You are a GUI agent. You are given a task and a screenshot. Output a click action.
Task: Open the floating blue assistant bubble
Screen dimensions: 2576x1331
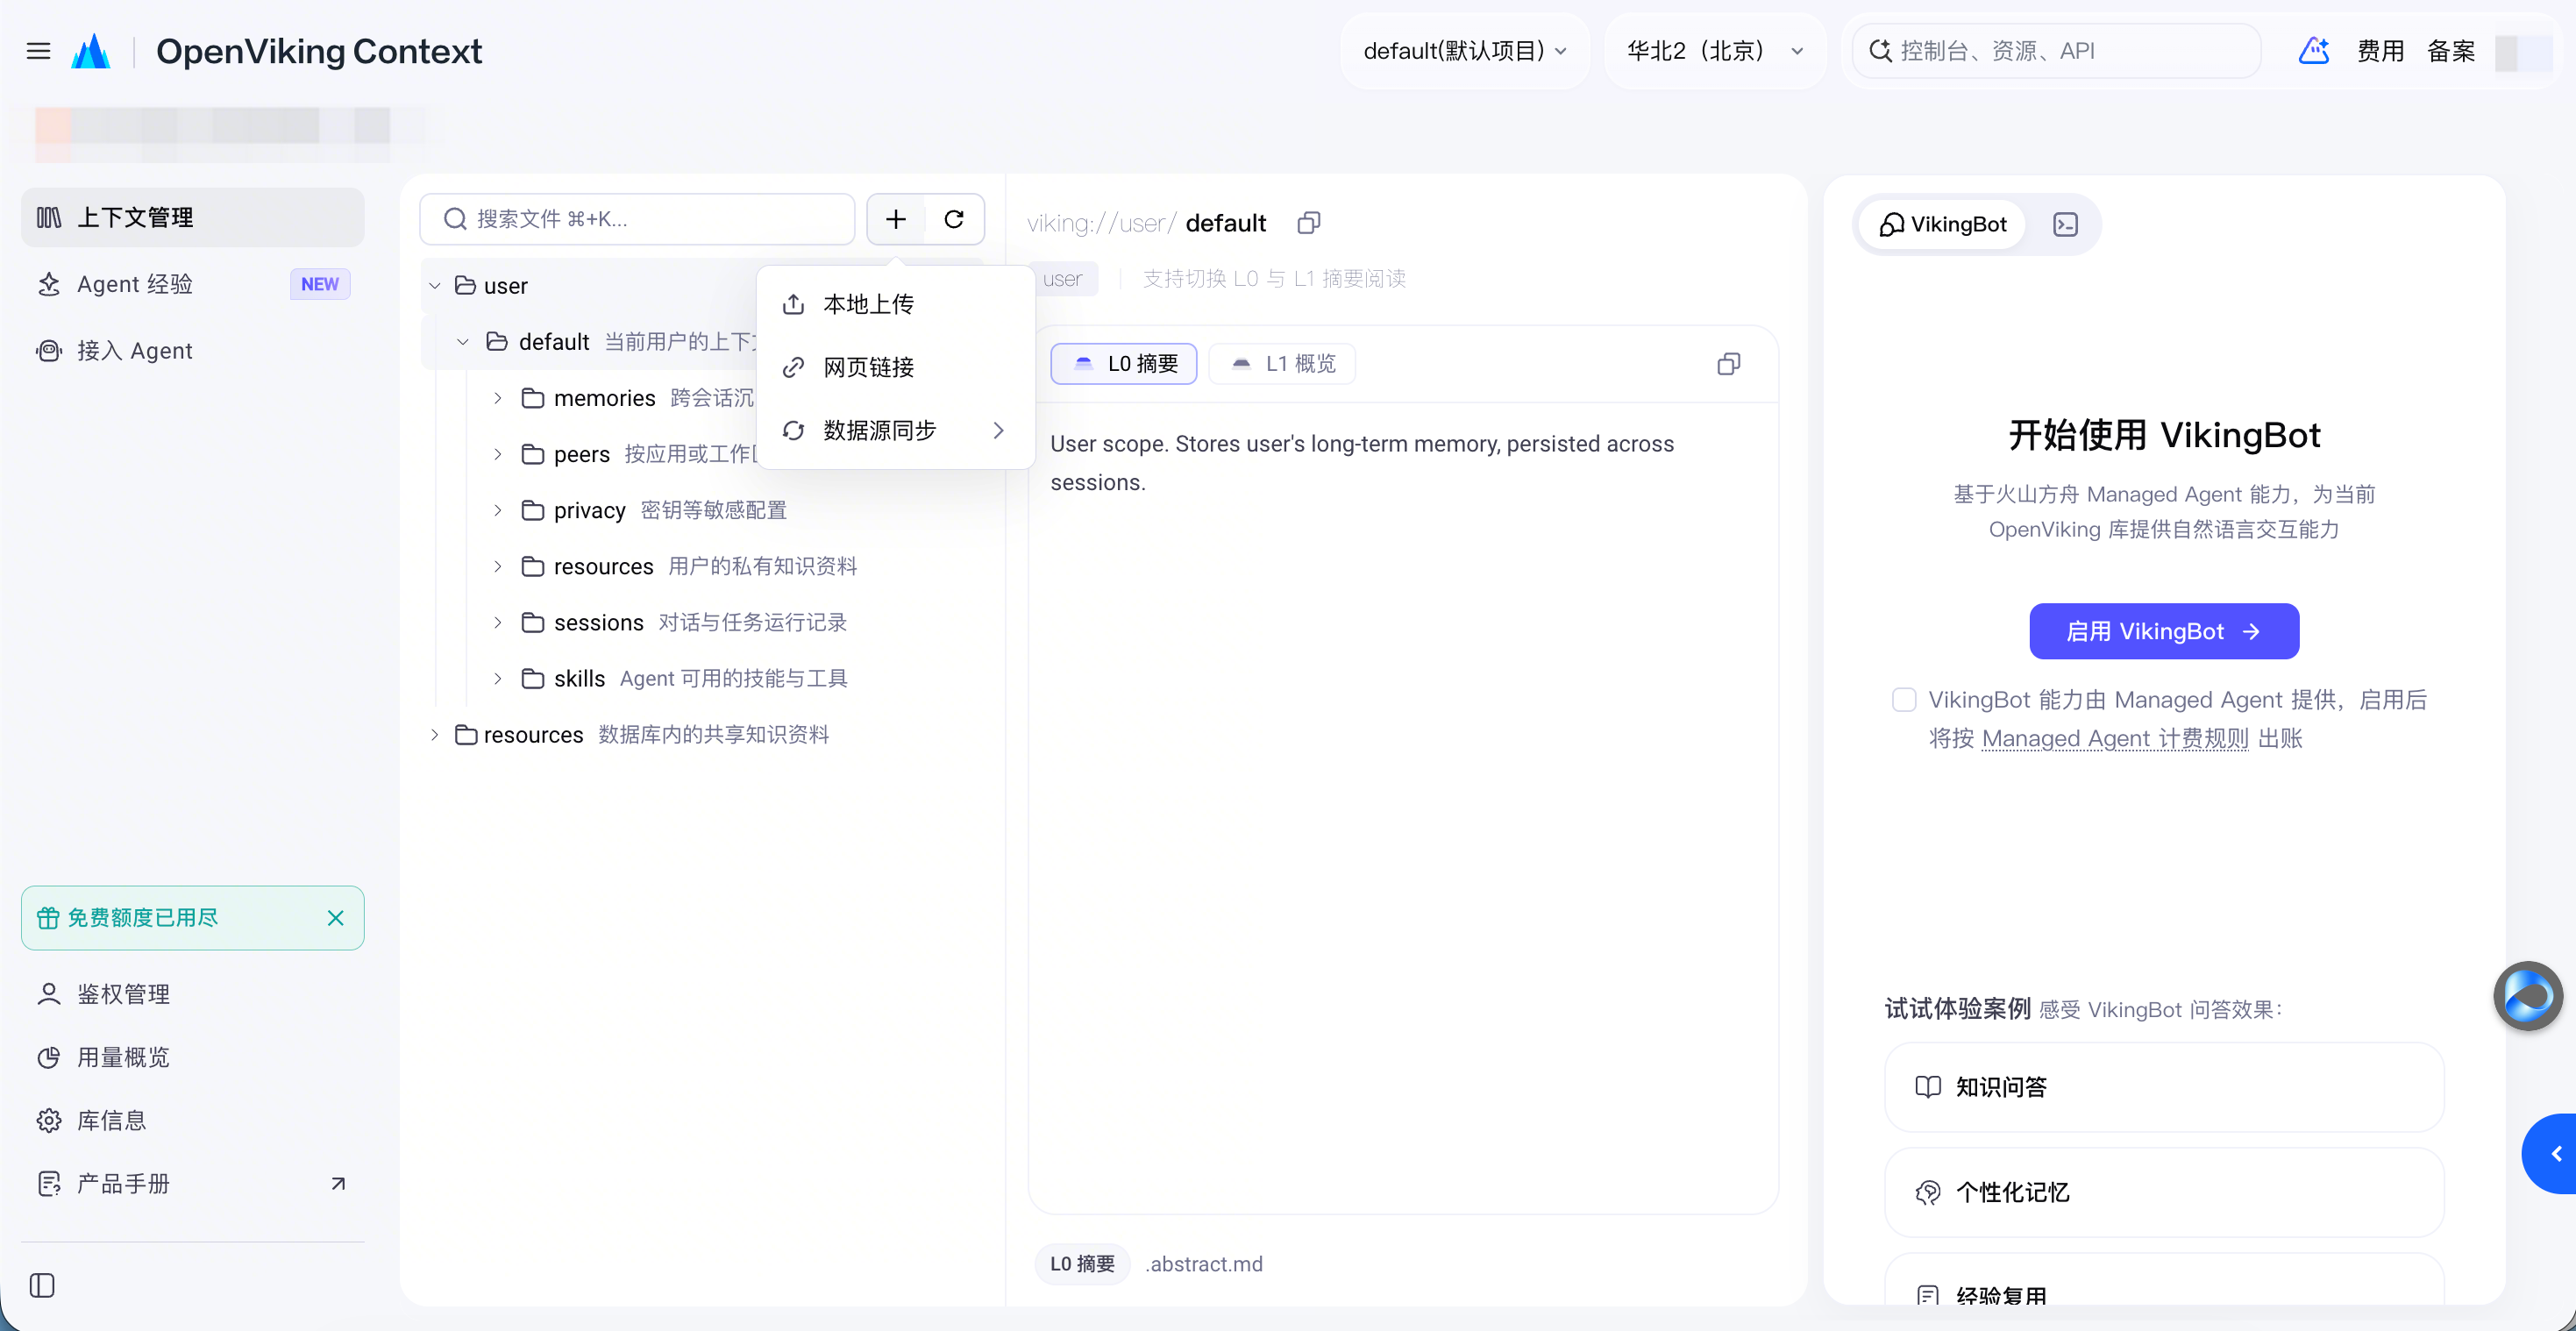pyautogui.click(x=2528, y=996)
